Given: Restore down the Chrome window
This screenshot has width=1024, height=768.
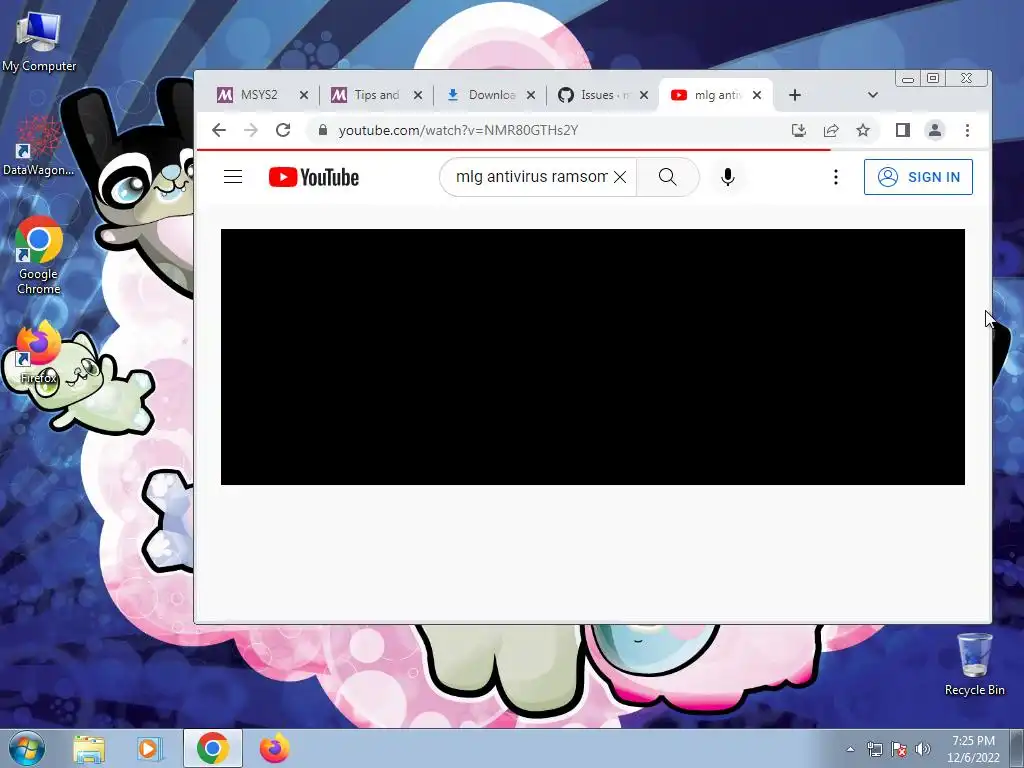Looking at the screenshot, I should 933,79.
